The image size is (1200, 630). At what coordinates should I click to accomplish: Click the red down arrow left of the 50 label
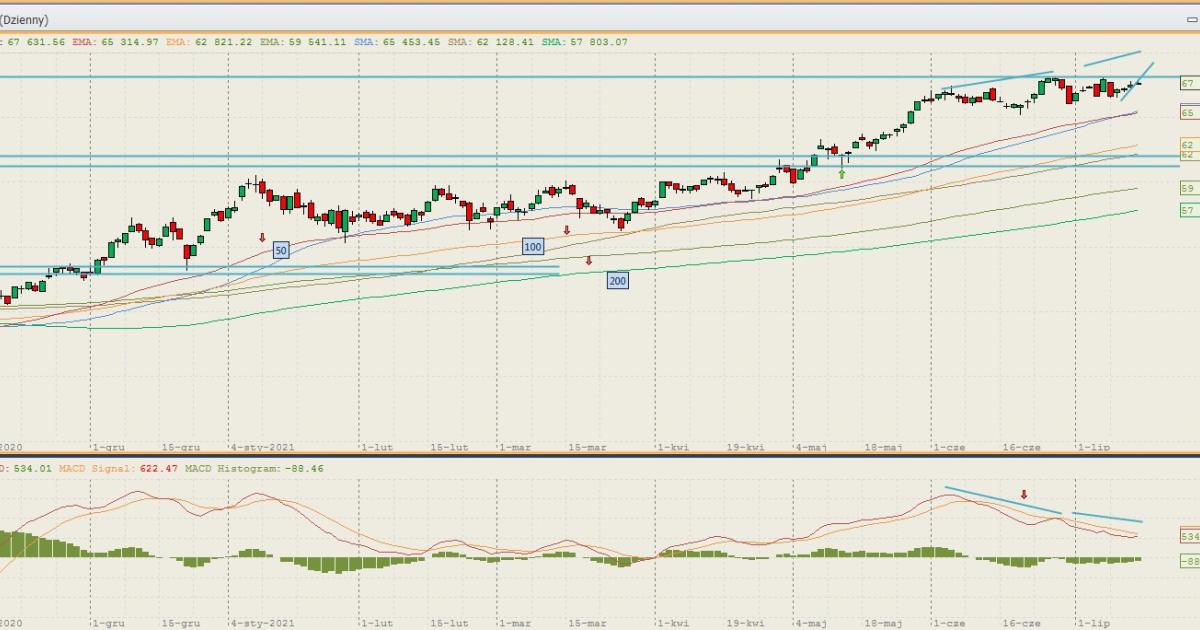(x=262, y=238)
